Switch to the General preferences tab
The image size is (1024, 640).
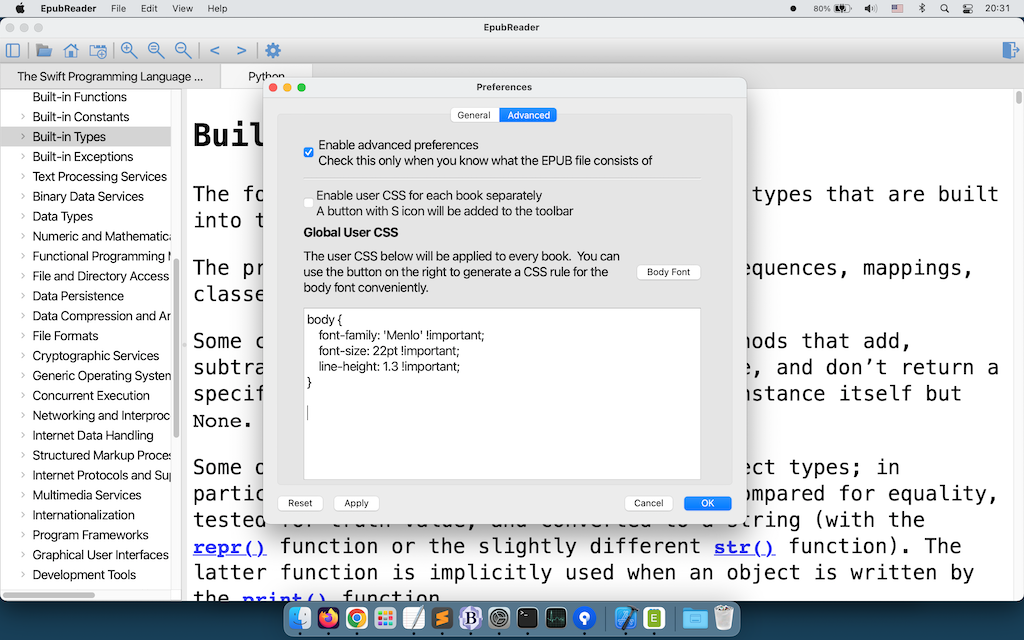pos(474,115)
